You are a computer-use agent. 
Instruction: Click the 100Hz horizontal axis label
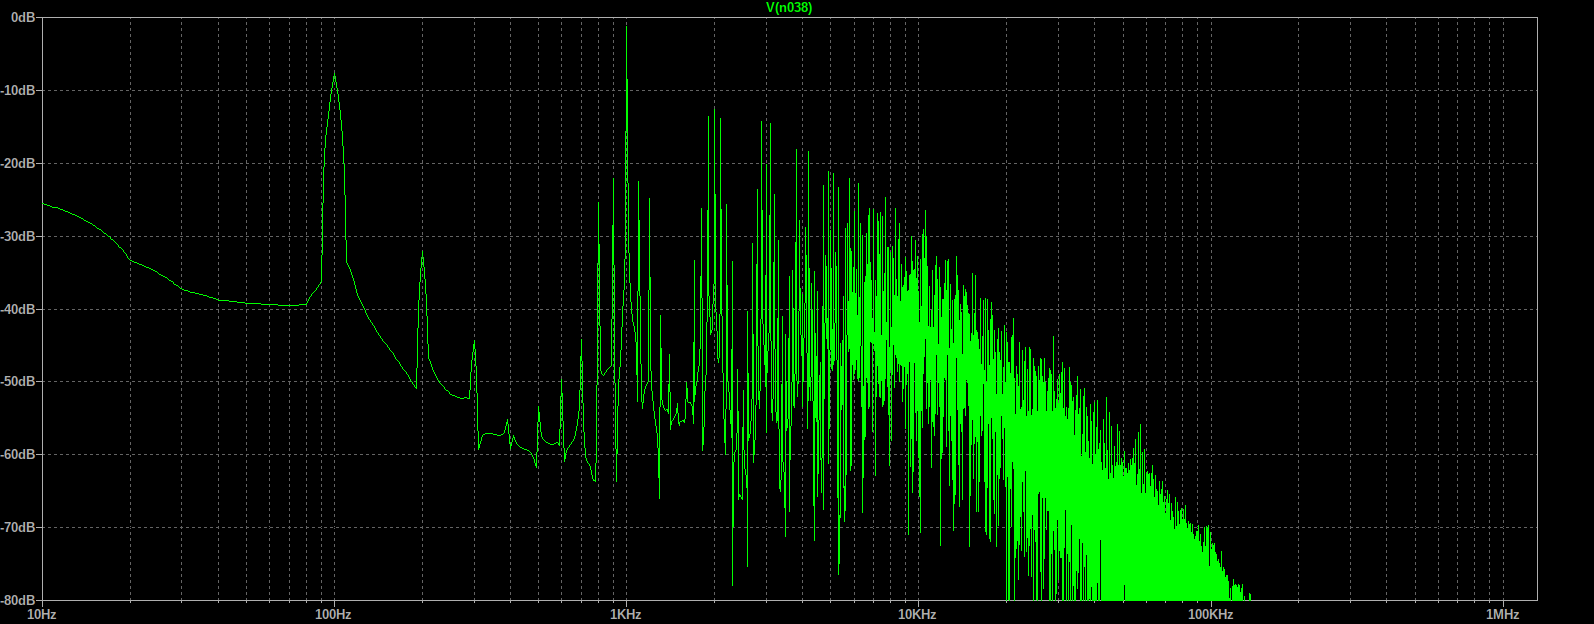(333, 614)
